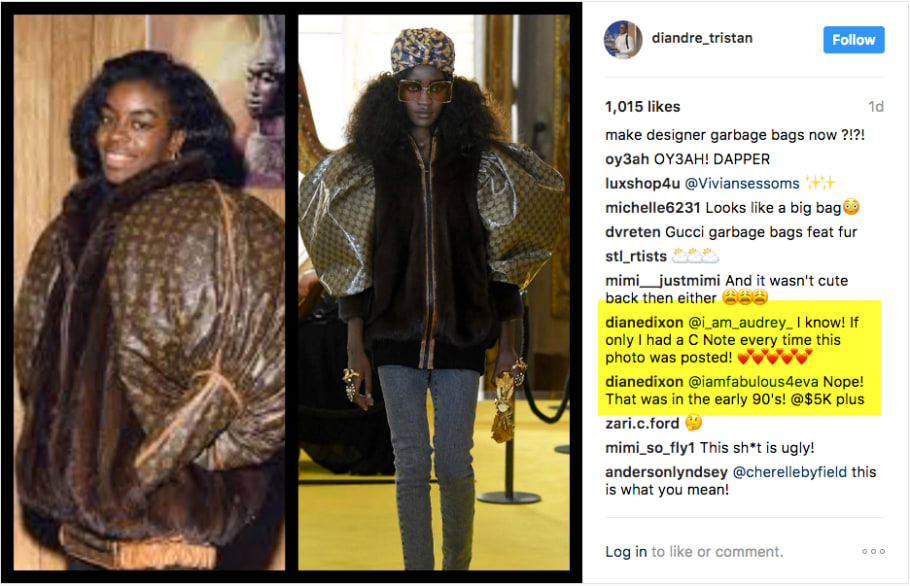Open the three-dot more options menu
This screenshot has width=910, height=586.
click(x=873, y=551)
